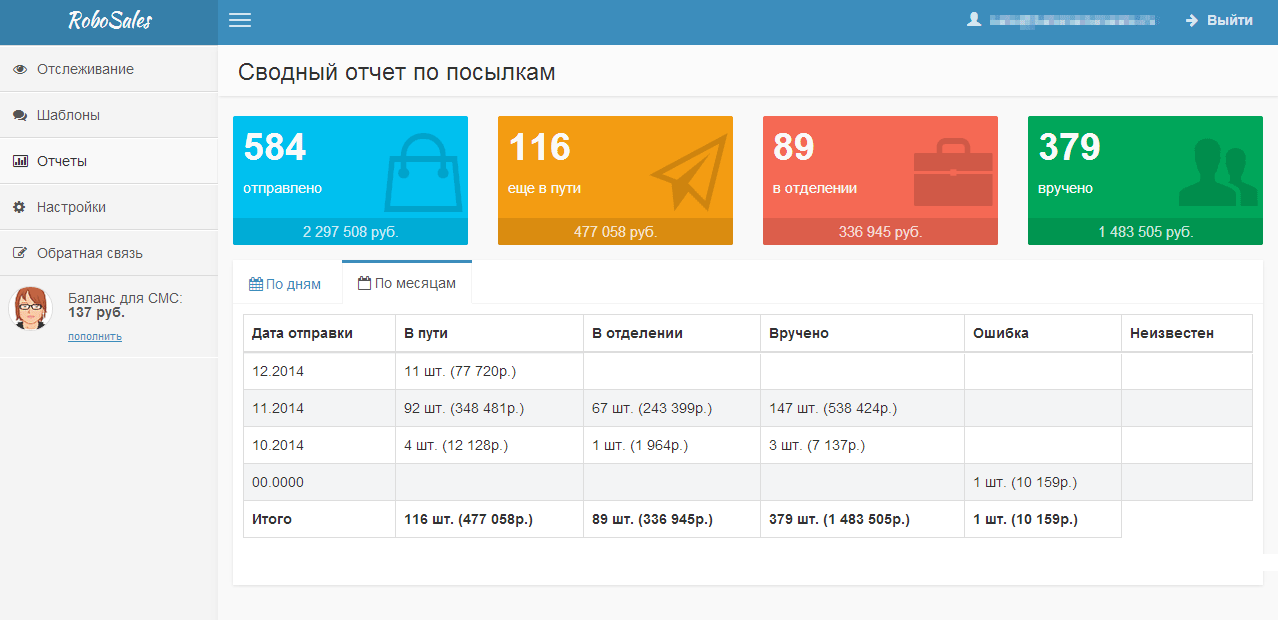1278x620 pixels.
Task: Toggle the hamburger sidebar menu icon
Action: point(240,20)
